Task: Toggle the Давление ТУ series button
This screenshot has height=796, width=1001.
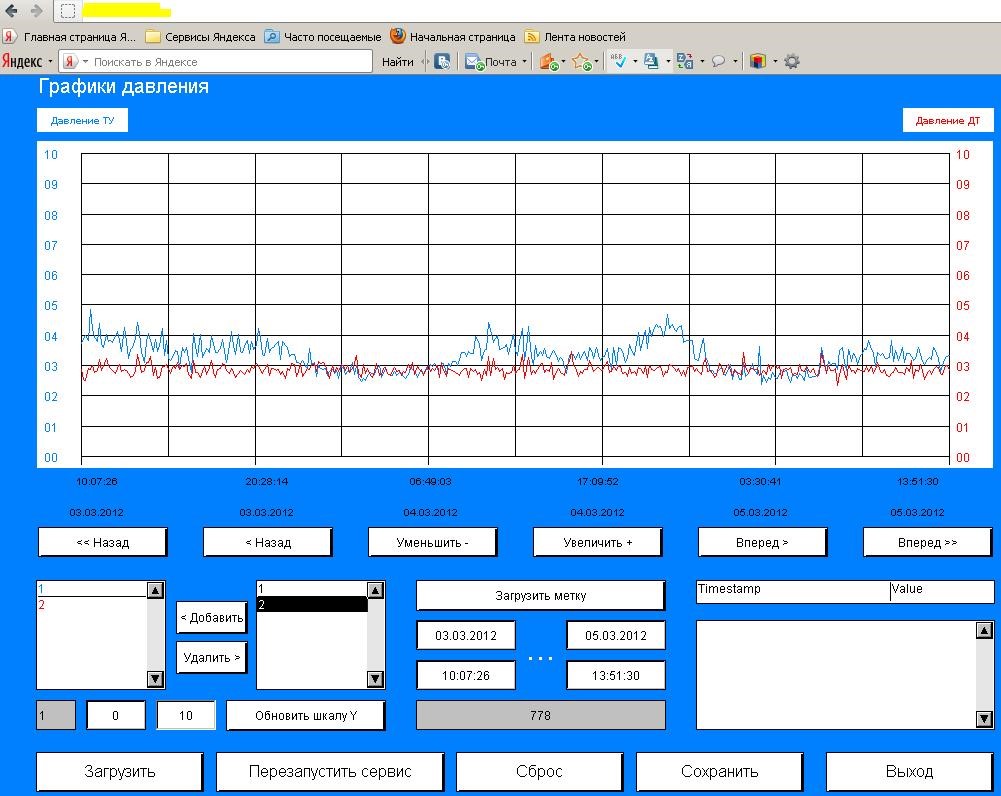Action: tap(83, 121)
